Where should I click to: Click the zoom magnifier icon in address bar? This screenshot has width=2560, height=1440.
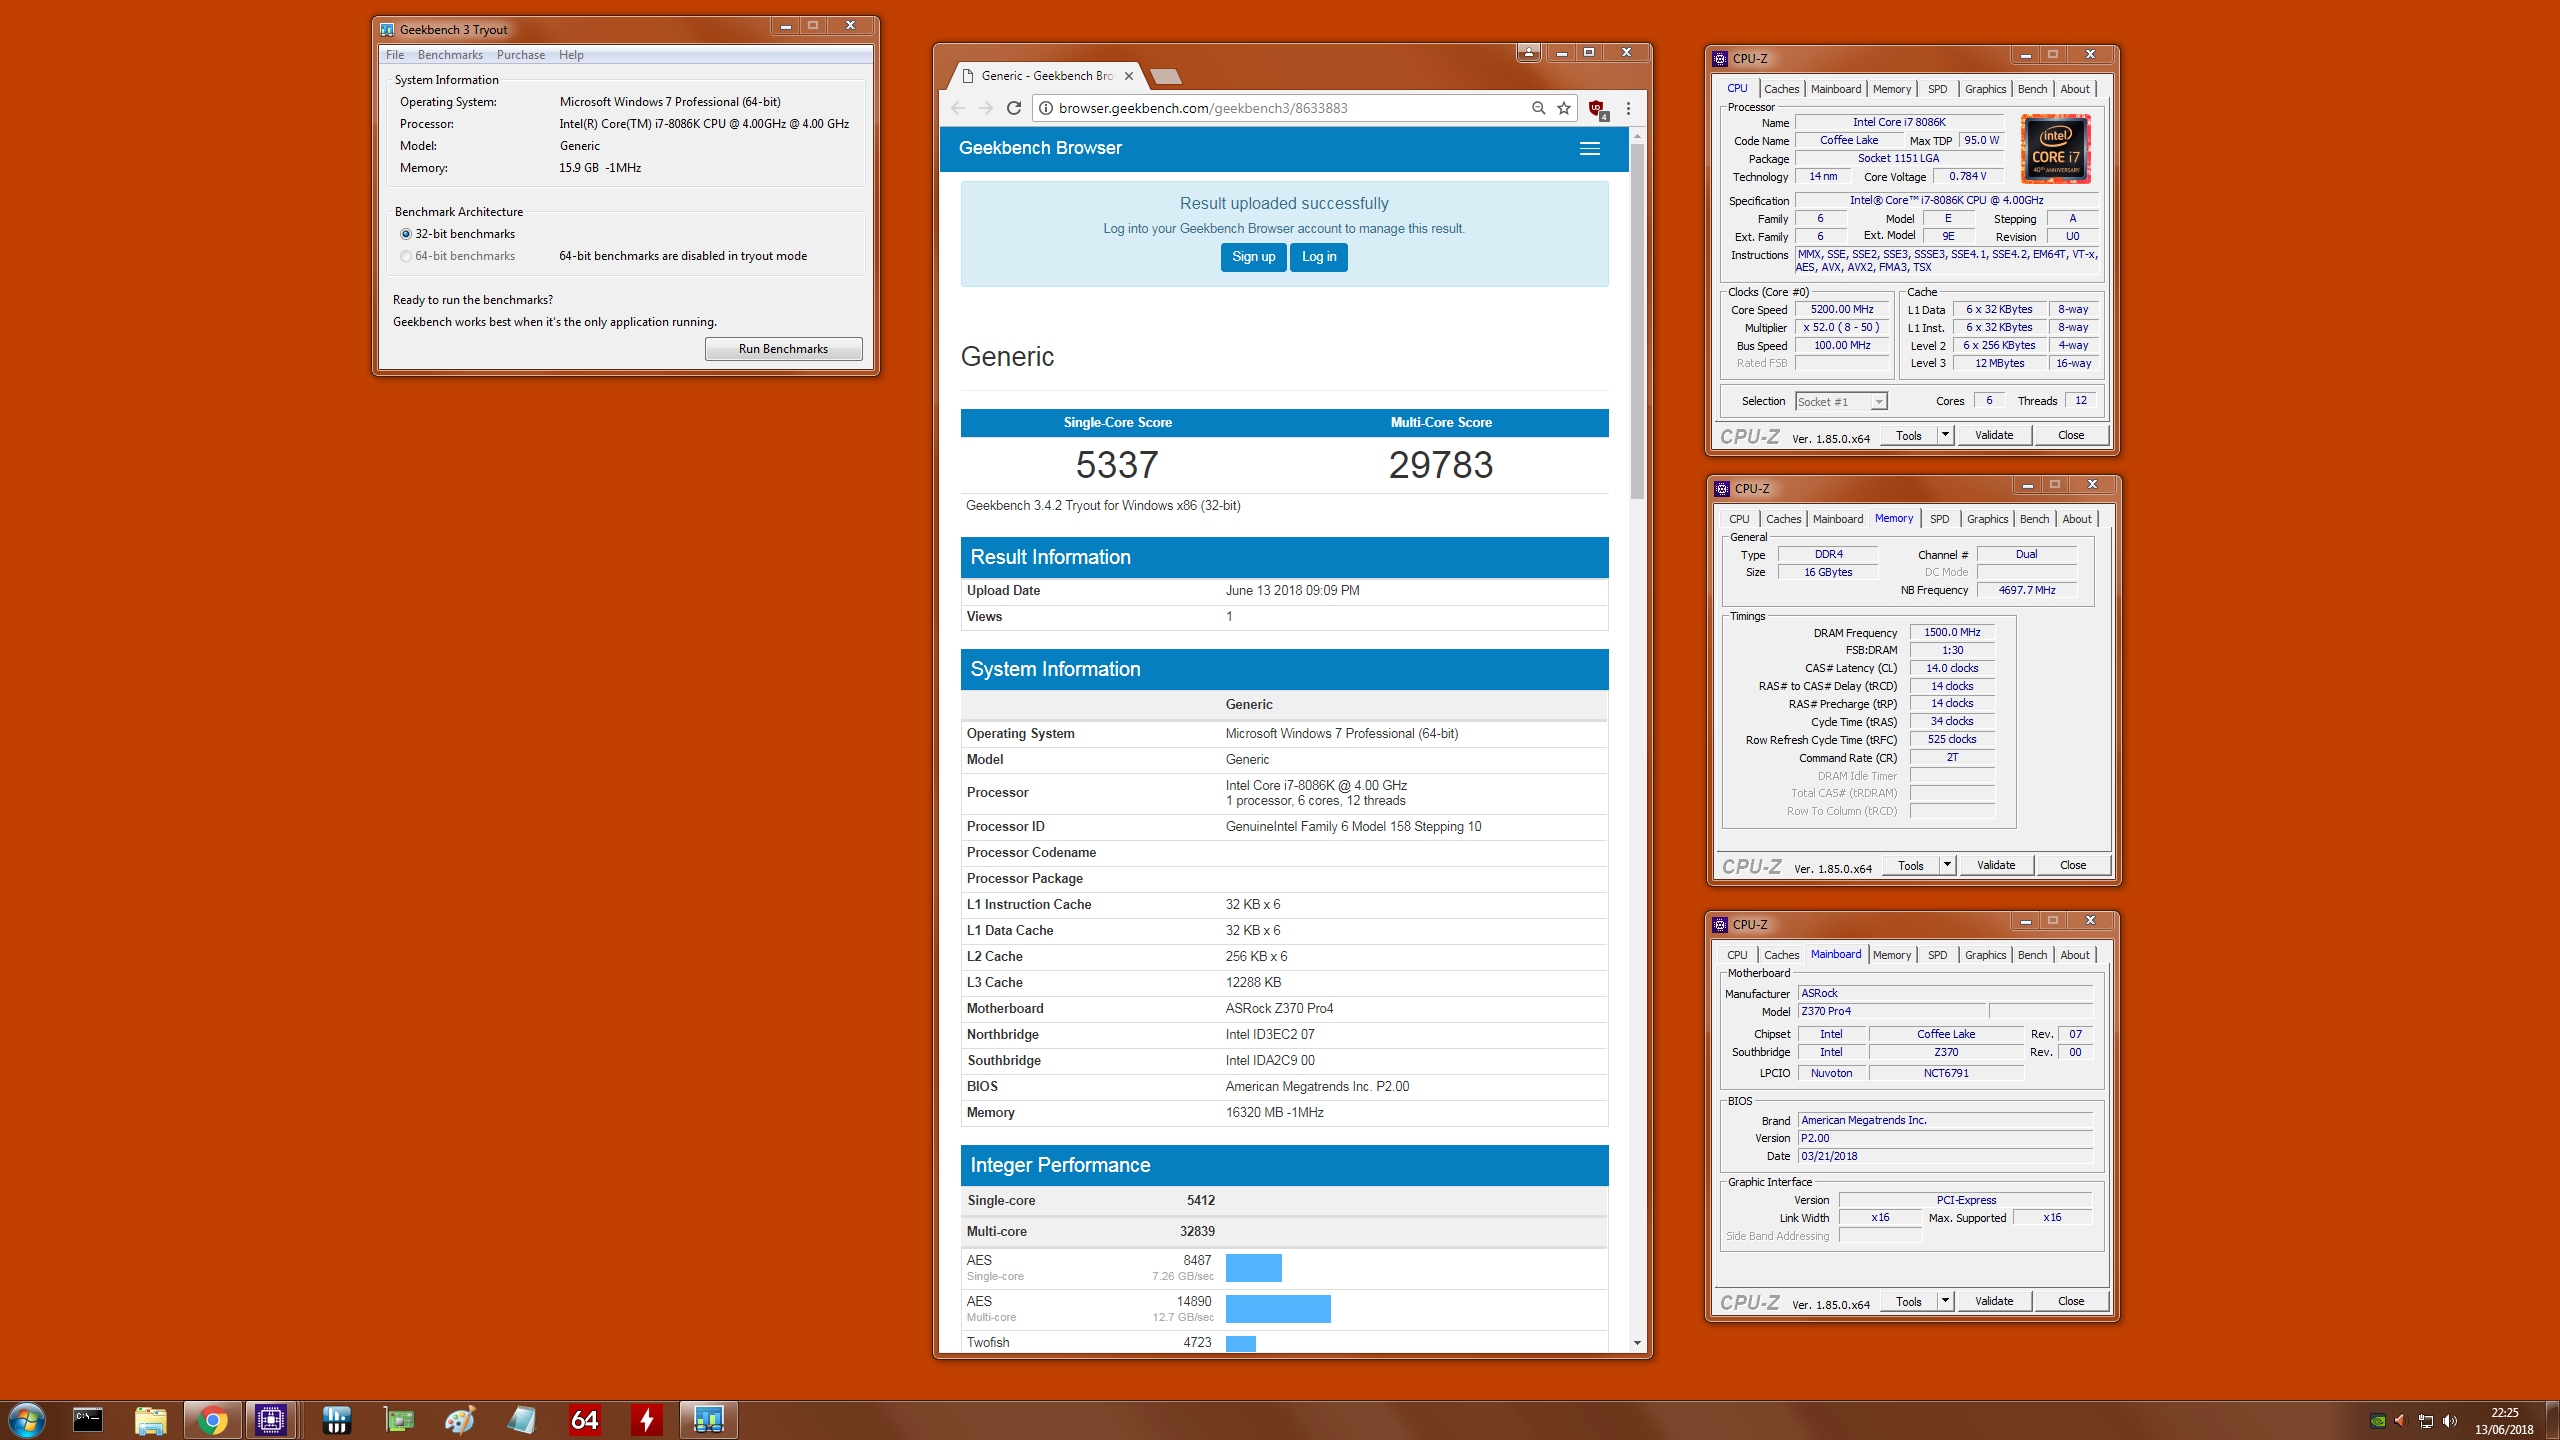[1538, 108]
